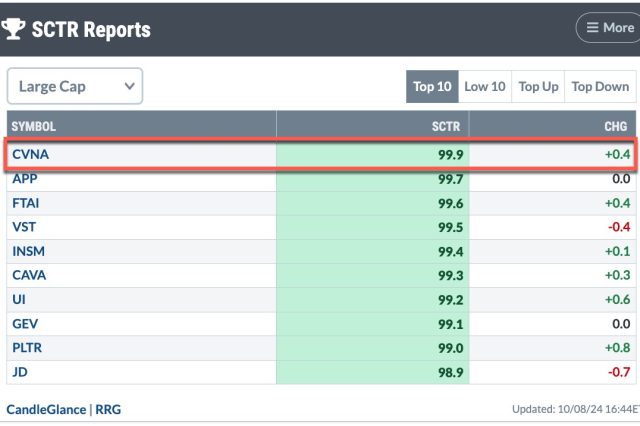Open the CAVA ticker
Viewport: 640px width, 426px height.
point(29,275)
